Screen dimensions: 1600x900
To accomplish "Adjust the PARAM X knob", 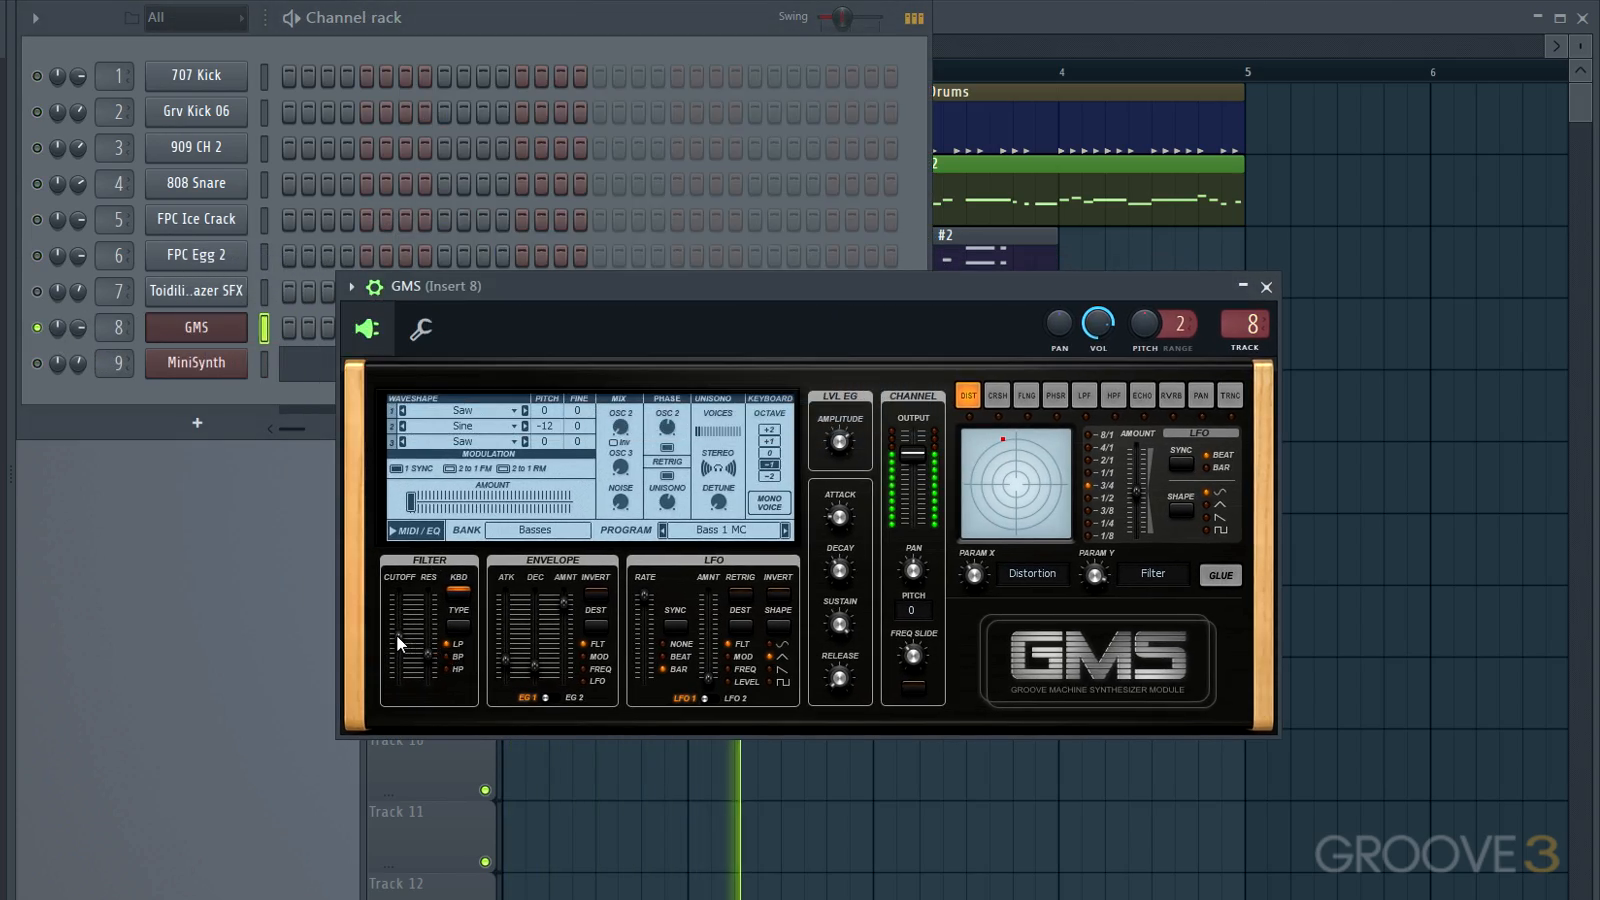I will point(974,575).
